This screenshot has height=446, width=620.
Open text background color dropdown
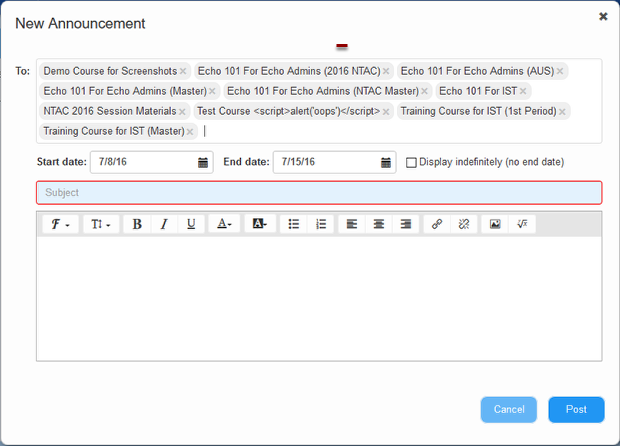[x=260, y=224]
